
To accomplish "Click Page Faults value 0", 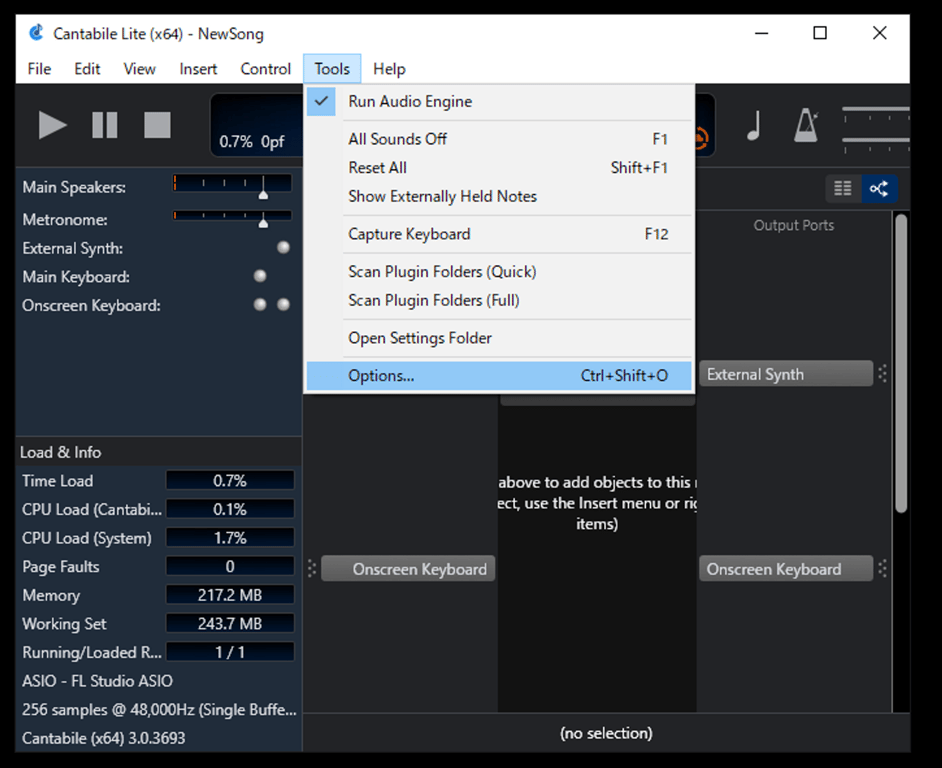I will pyautogui.click(x=230, y=567).
